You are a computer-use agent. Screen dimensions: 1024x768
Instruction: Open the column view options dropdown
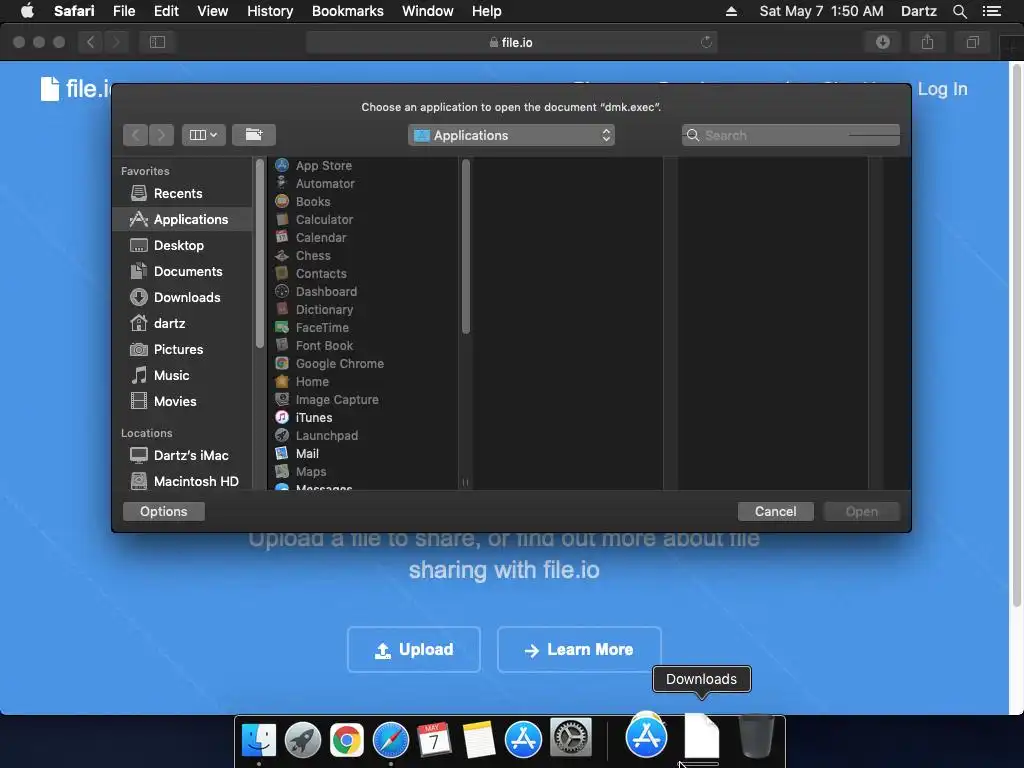tap(203, 135)
